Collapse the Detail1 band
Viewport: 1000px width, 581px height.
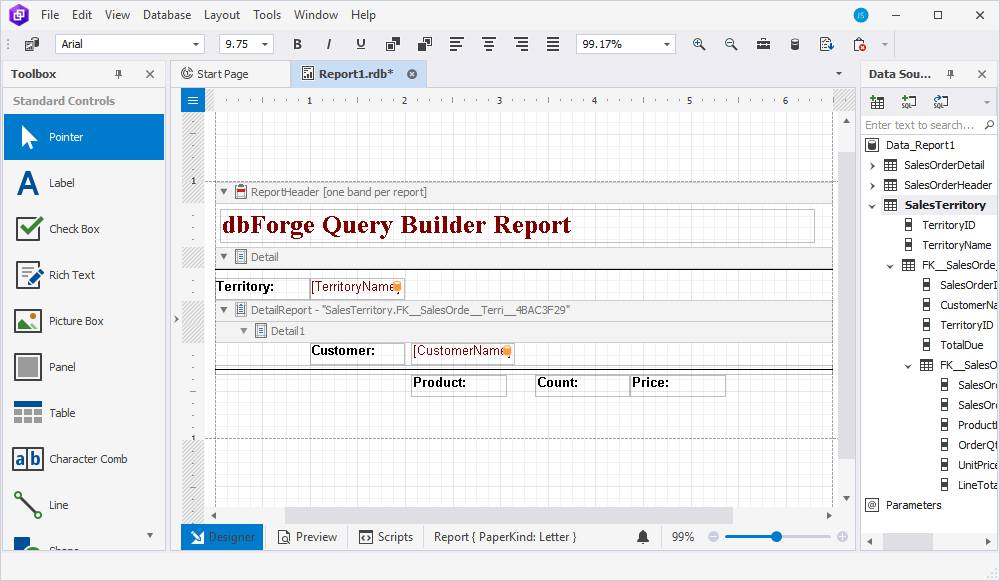click(244, 330)
